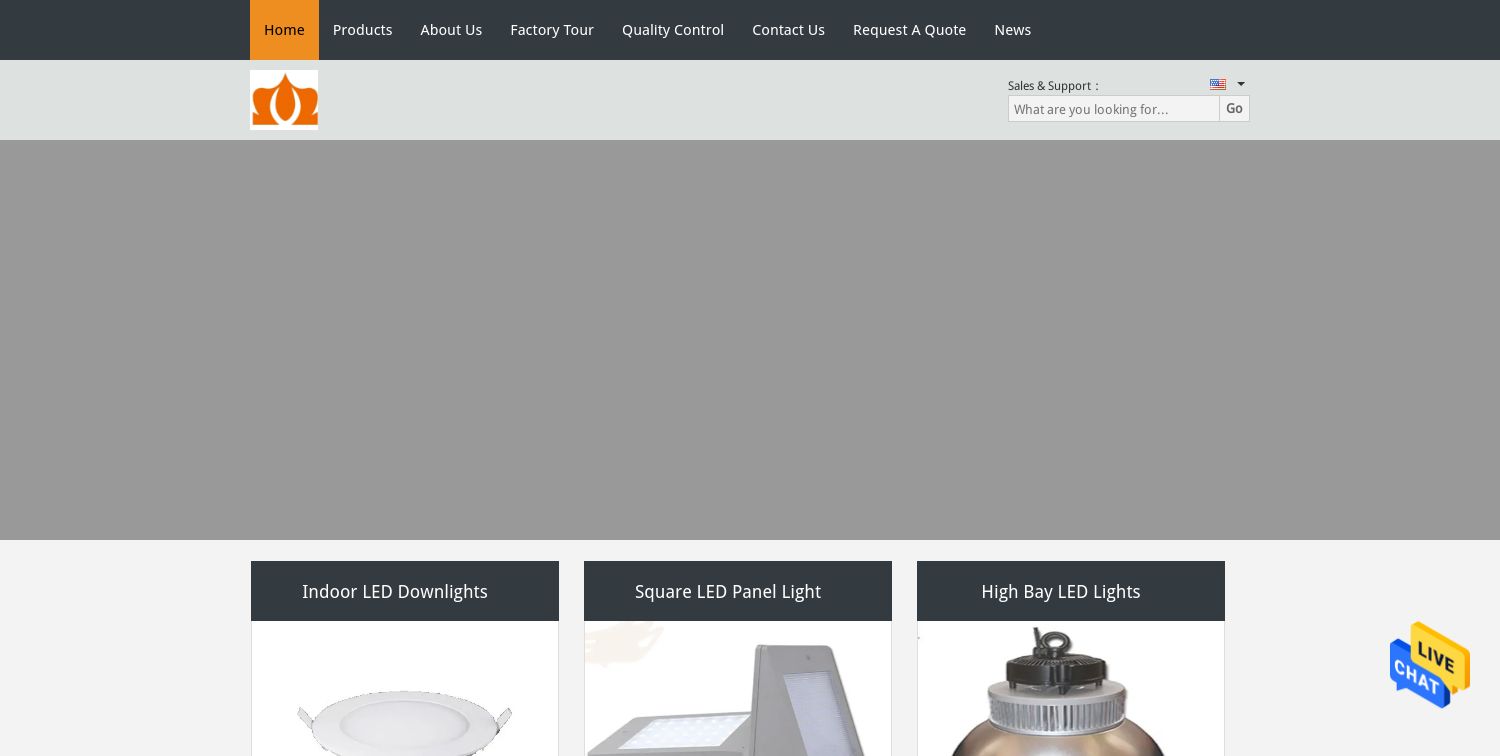Click the company logo
The image size is (1500, 756).
284,99
